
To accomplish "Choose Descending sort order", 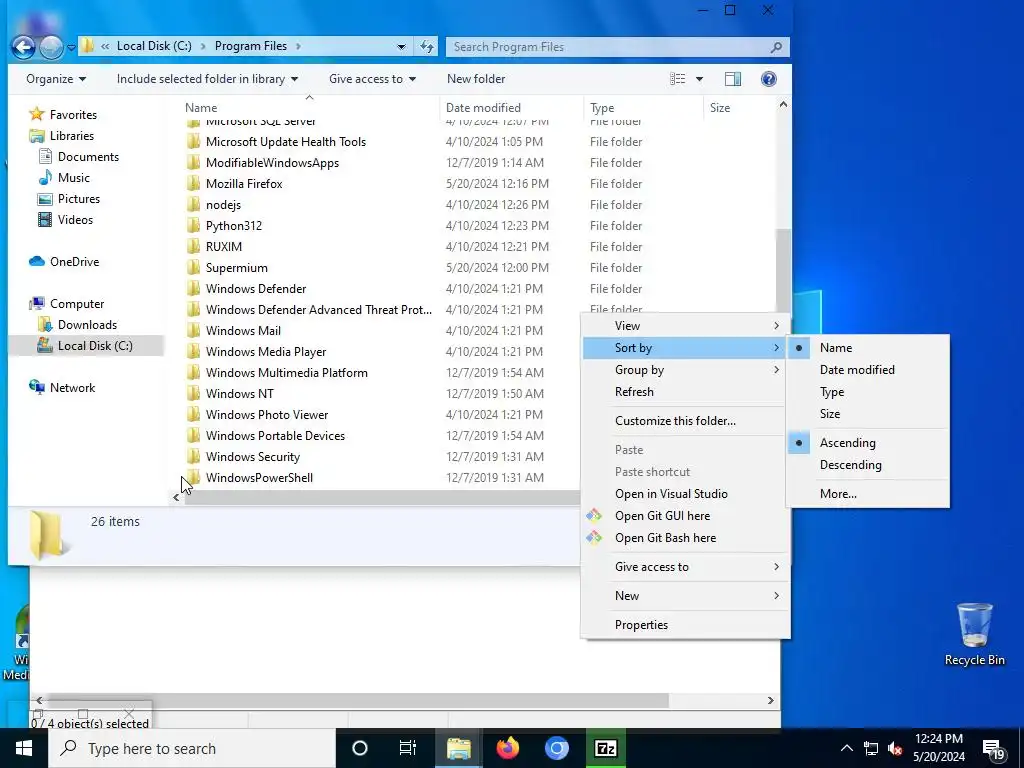I will coord(868,465).
